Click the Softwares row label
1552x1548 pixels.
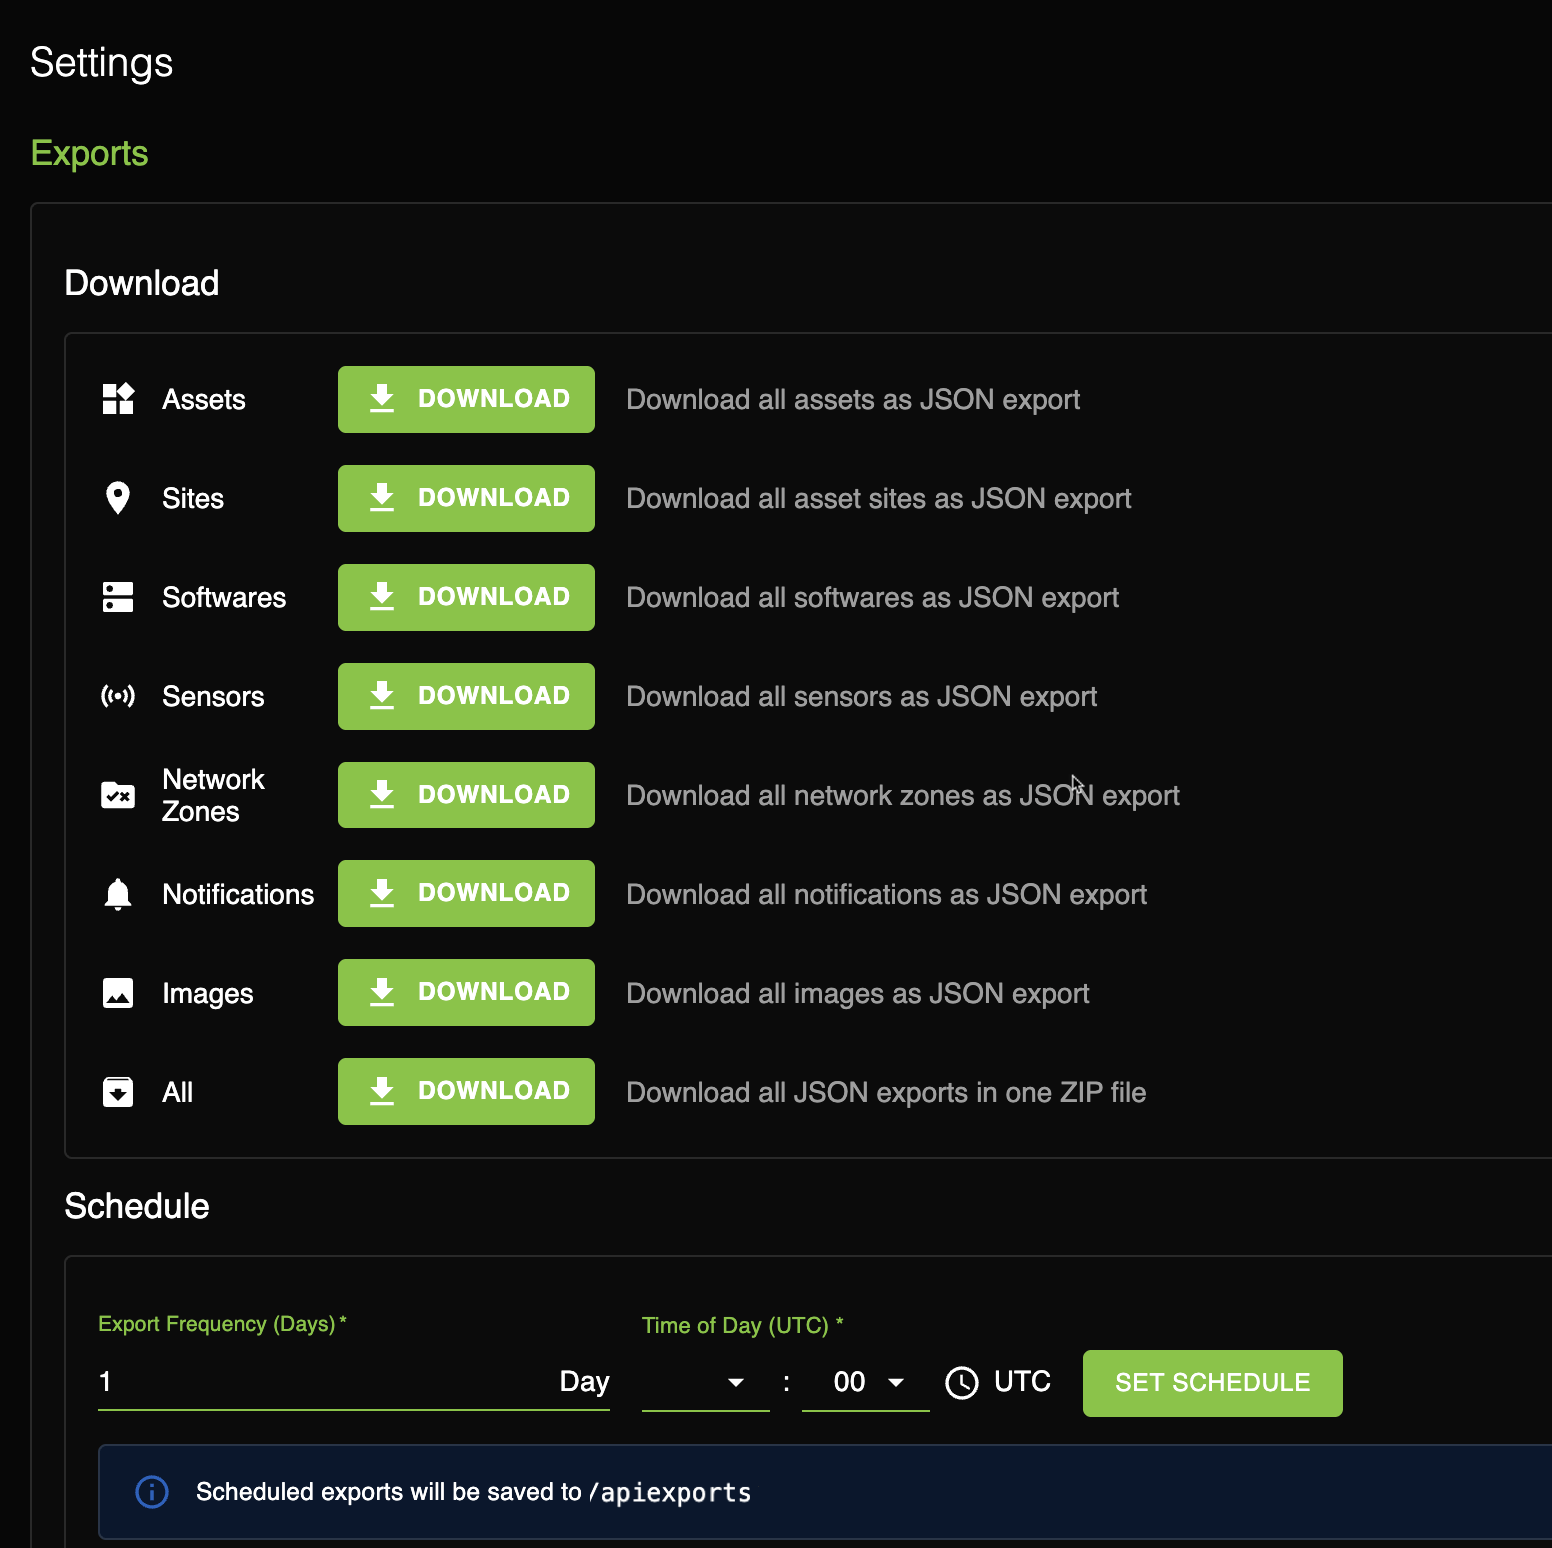[x=224, y=598]
